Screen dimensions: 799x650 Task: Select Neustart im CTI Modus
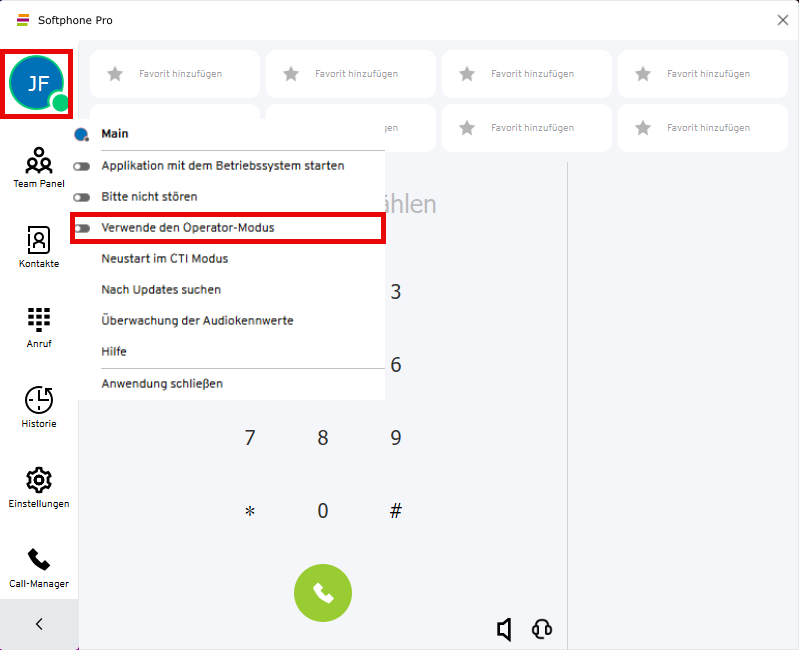click(x=165, y=259)
